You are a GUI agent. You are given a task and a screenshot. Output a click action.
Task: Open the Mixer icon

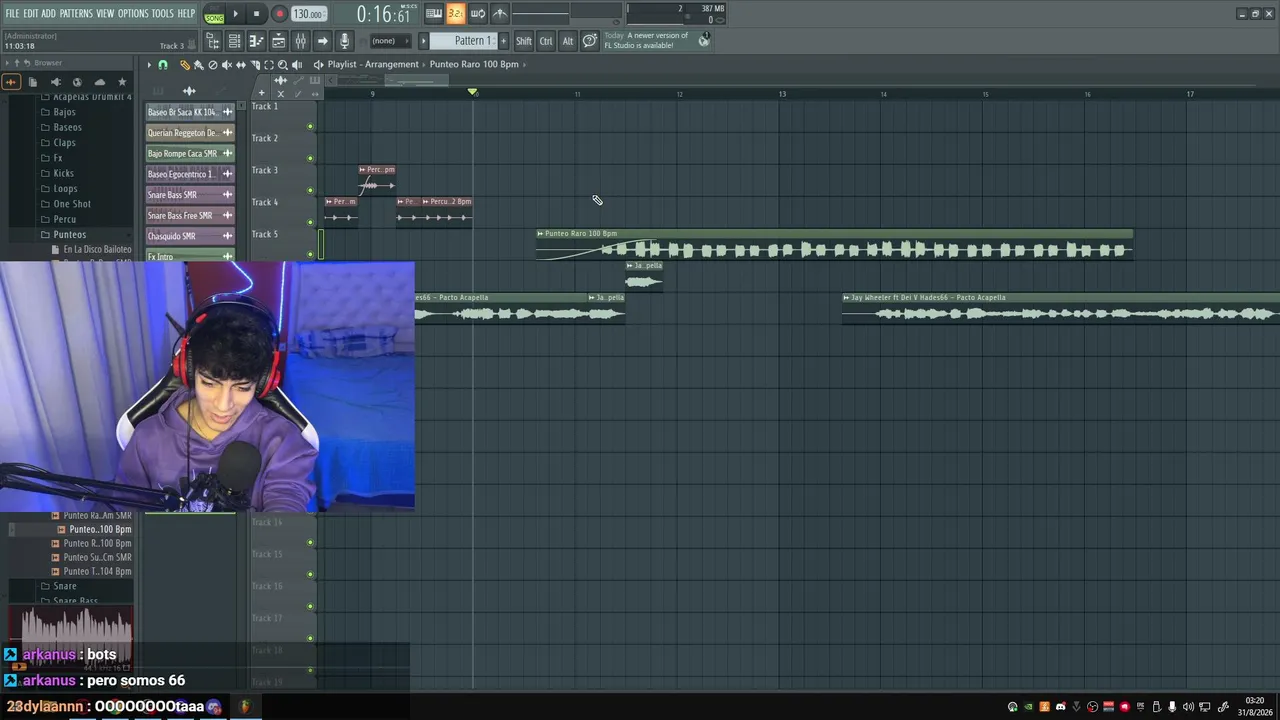tap(300, 41)
